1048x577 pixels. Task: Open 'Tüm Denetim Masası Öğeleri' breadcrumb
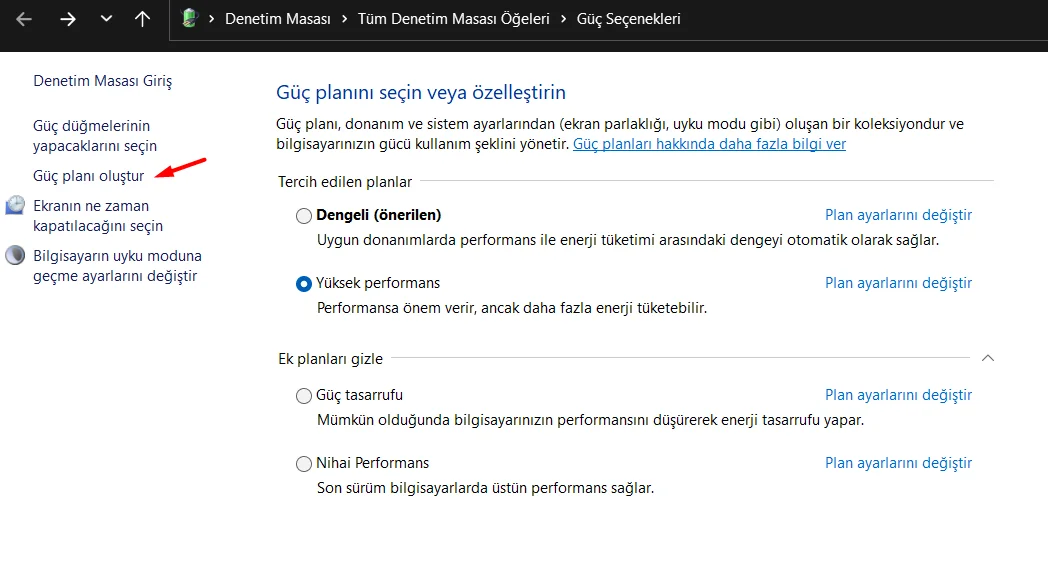tap(453, 18)
